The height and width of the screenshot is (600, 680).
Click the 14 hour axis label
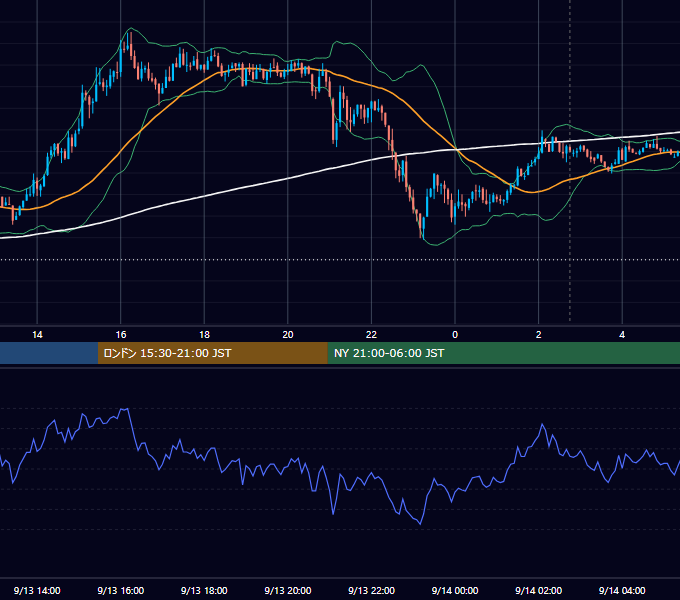(x=37, y=335)
